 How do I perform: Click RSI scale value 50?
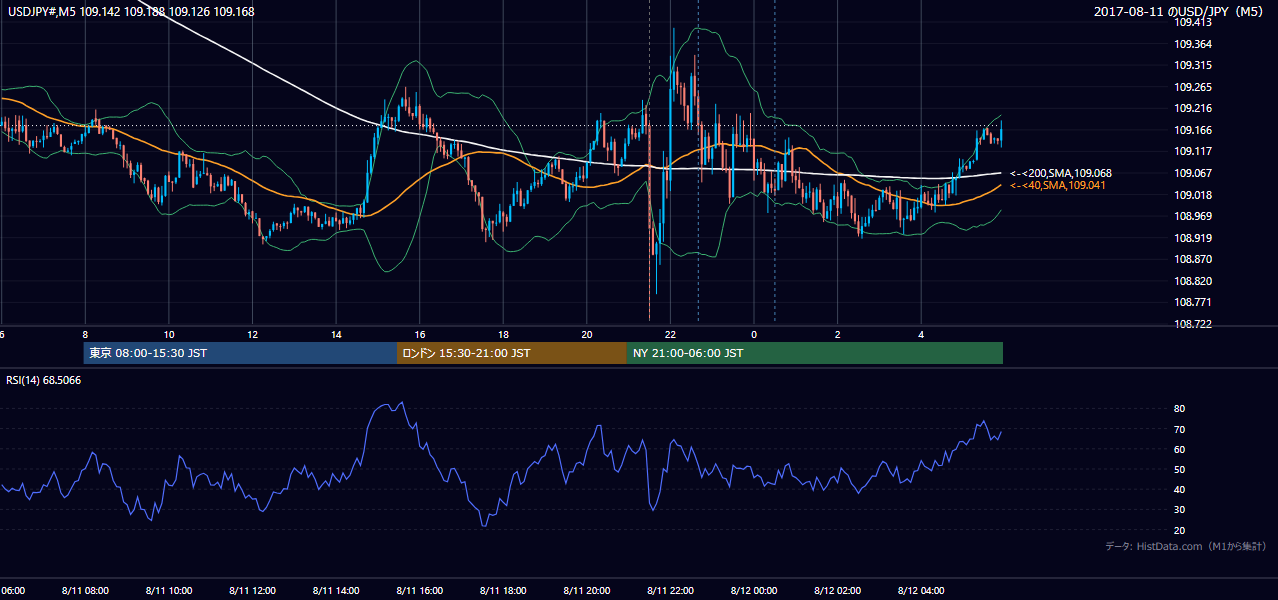[1180, 469]
